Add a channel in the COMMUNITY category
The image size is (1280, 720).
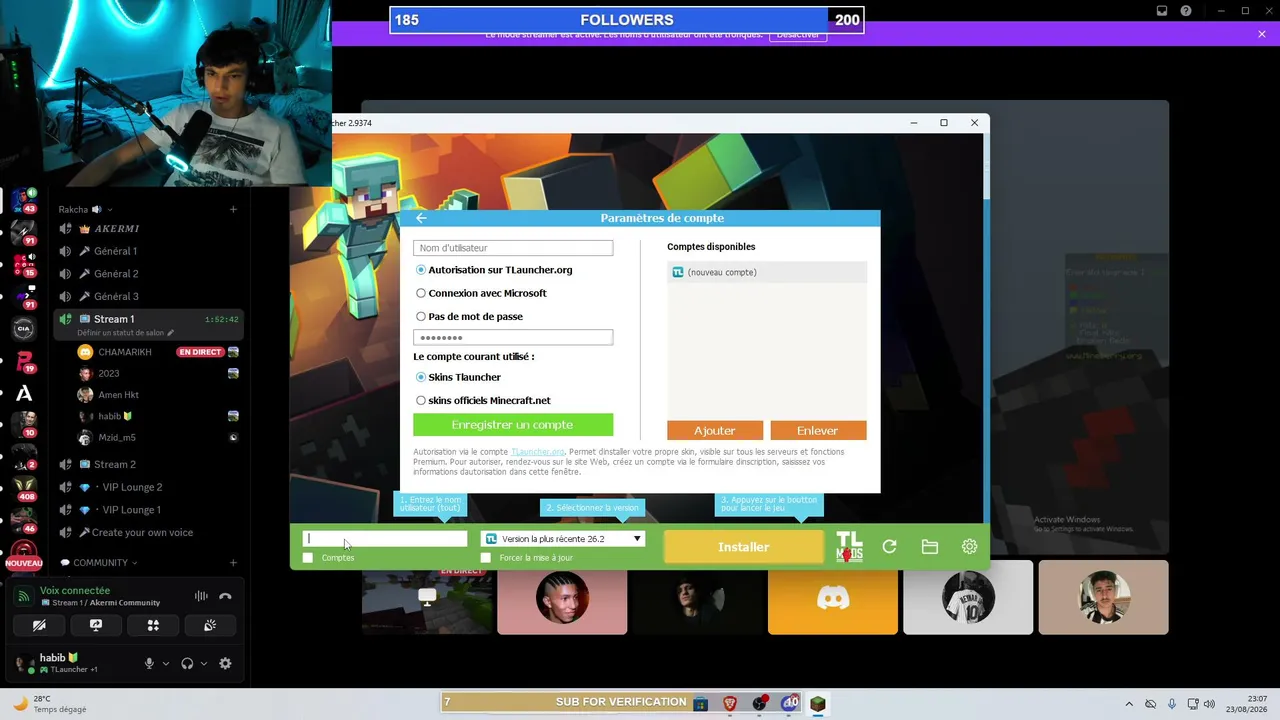pyautogui.click(x=233, y=562)
